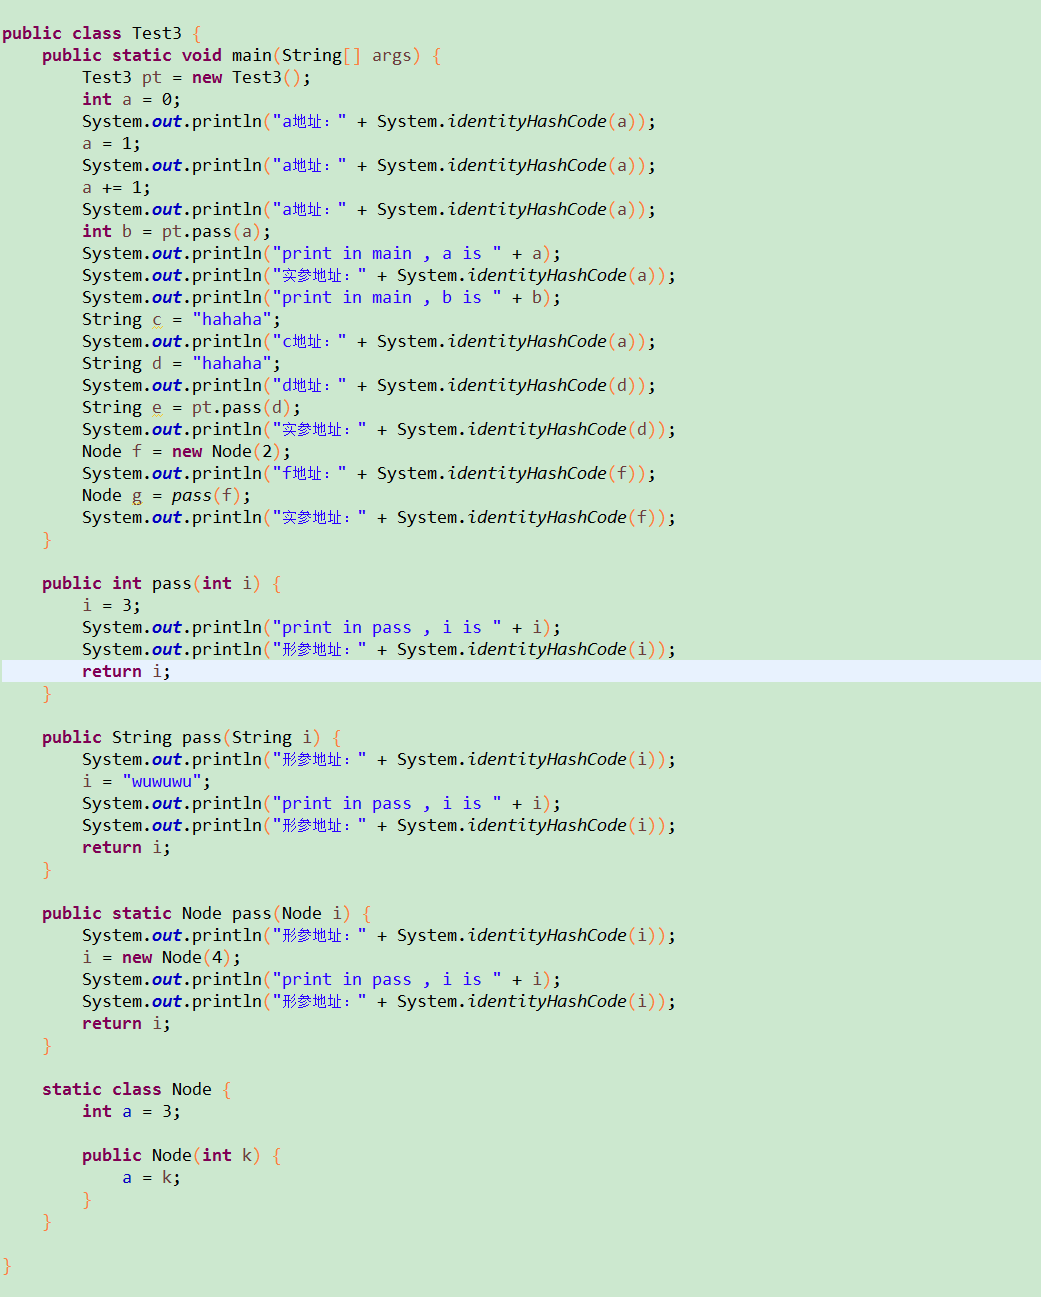1041x1297 pixels.
Task: Click the line String d = "hahaha";
Action: [181, 363]
